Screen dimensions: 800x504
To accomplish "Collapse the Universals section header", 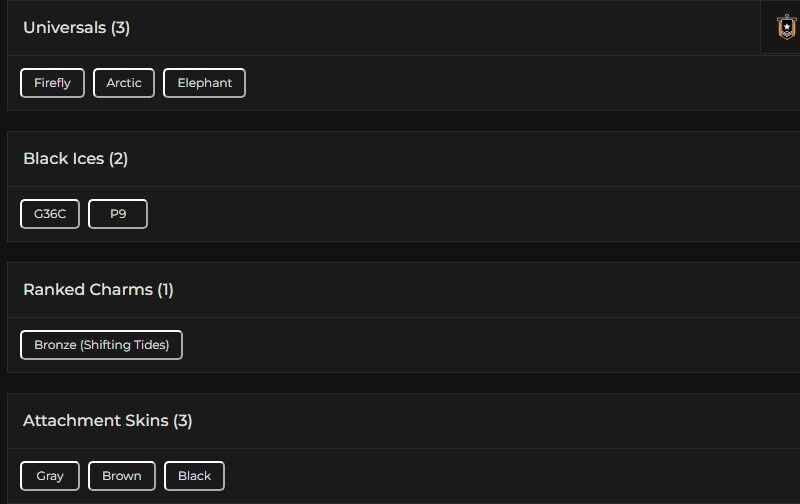I will (x=76, y=28).
